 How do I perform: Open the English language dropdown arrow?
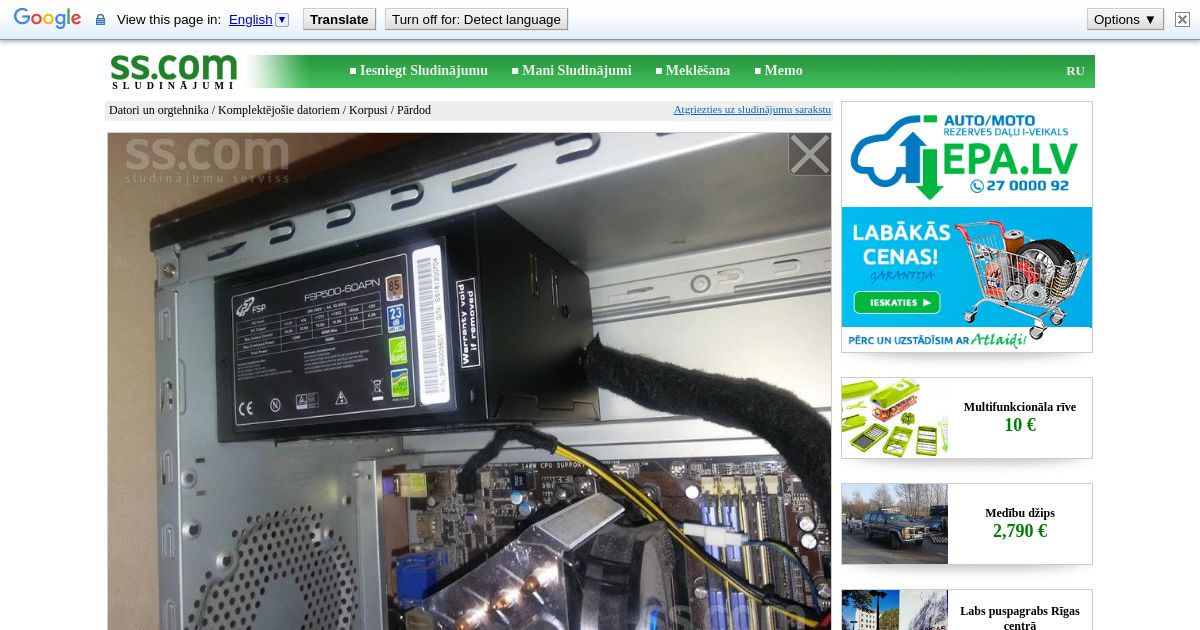(x=282, y=19)
